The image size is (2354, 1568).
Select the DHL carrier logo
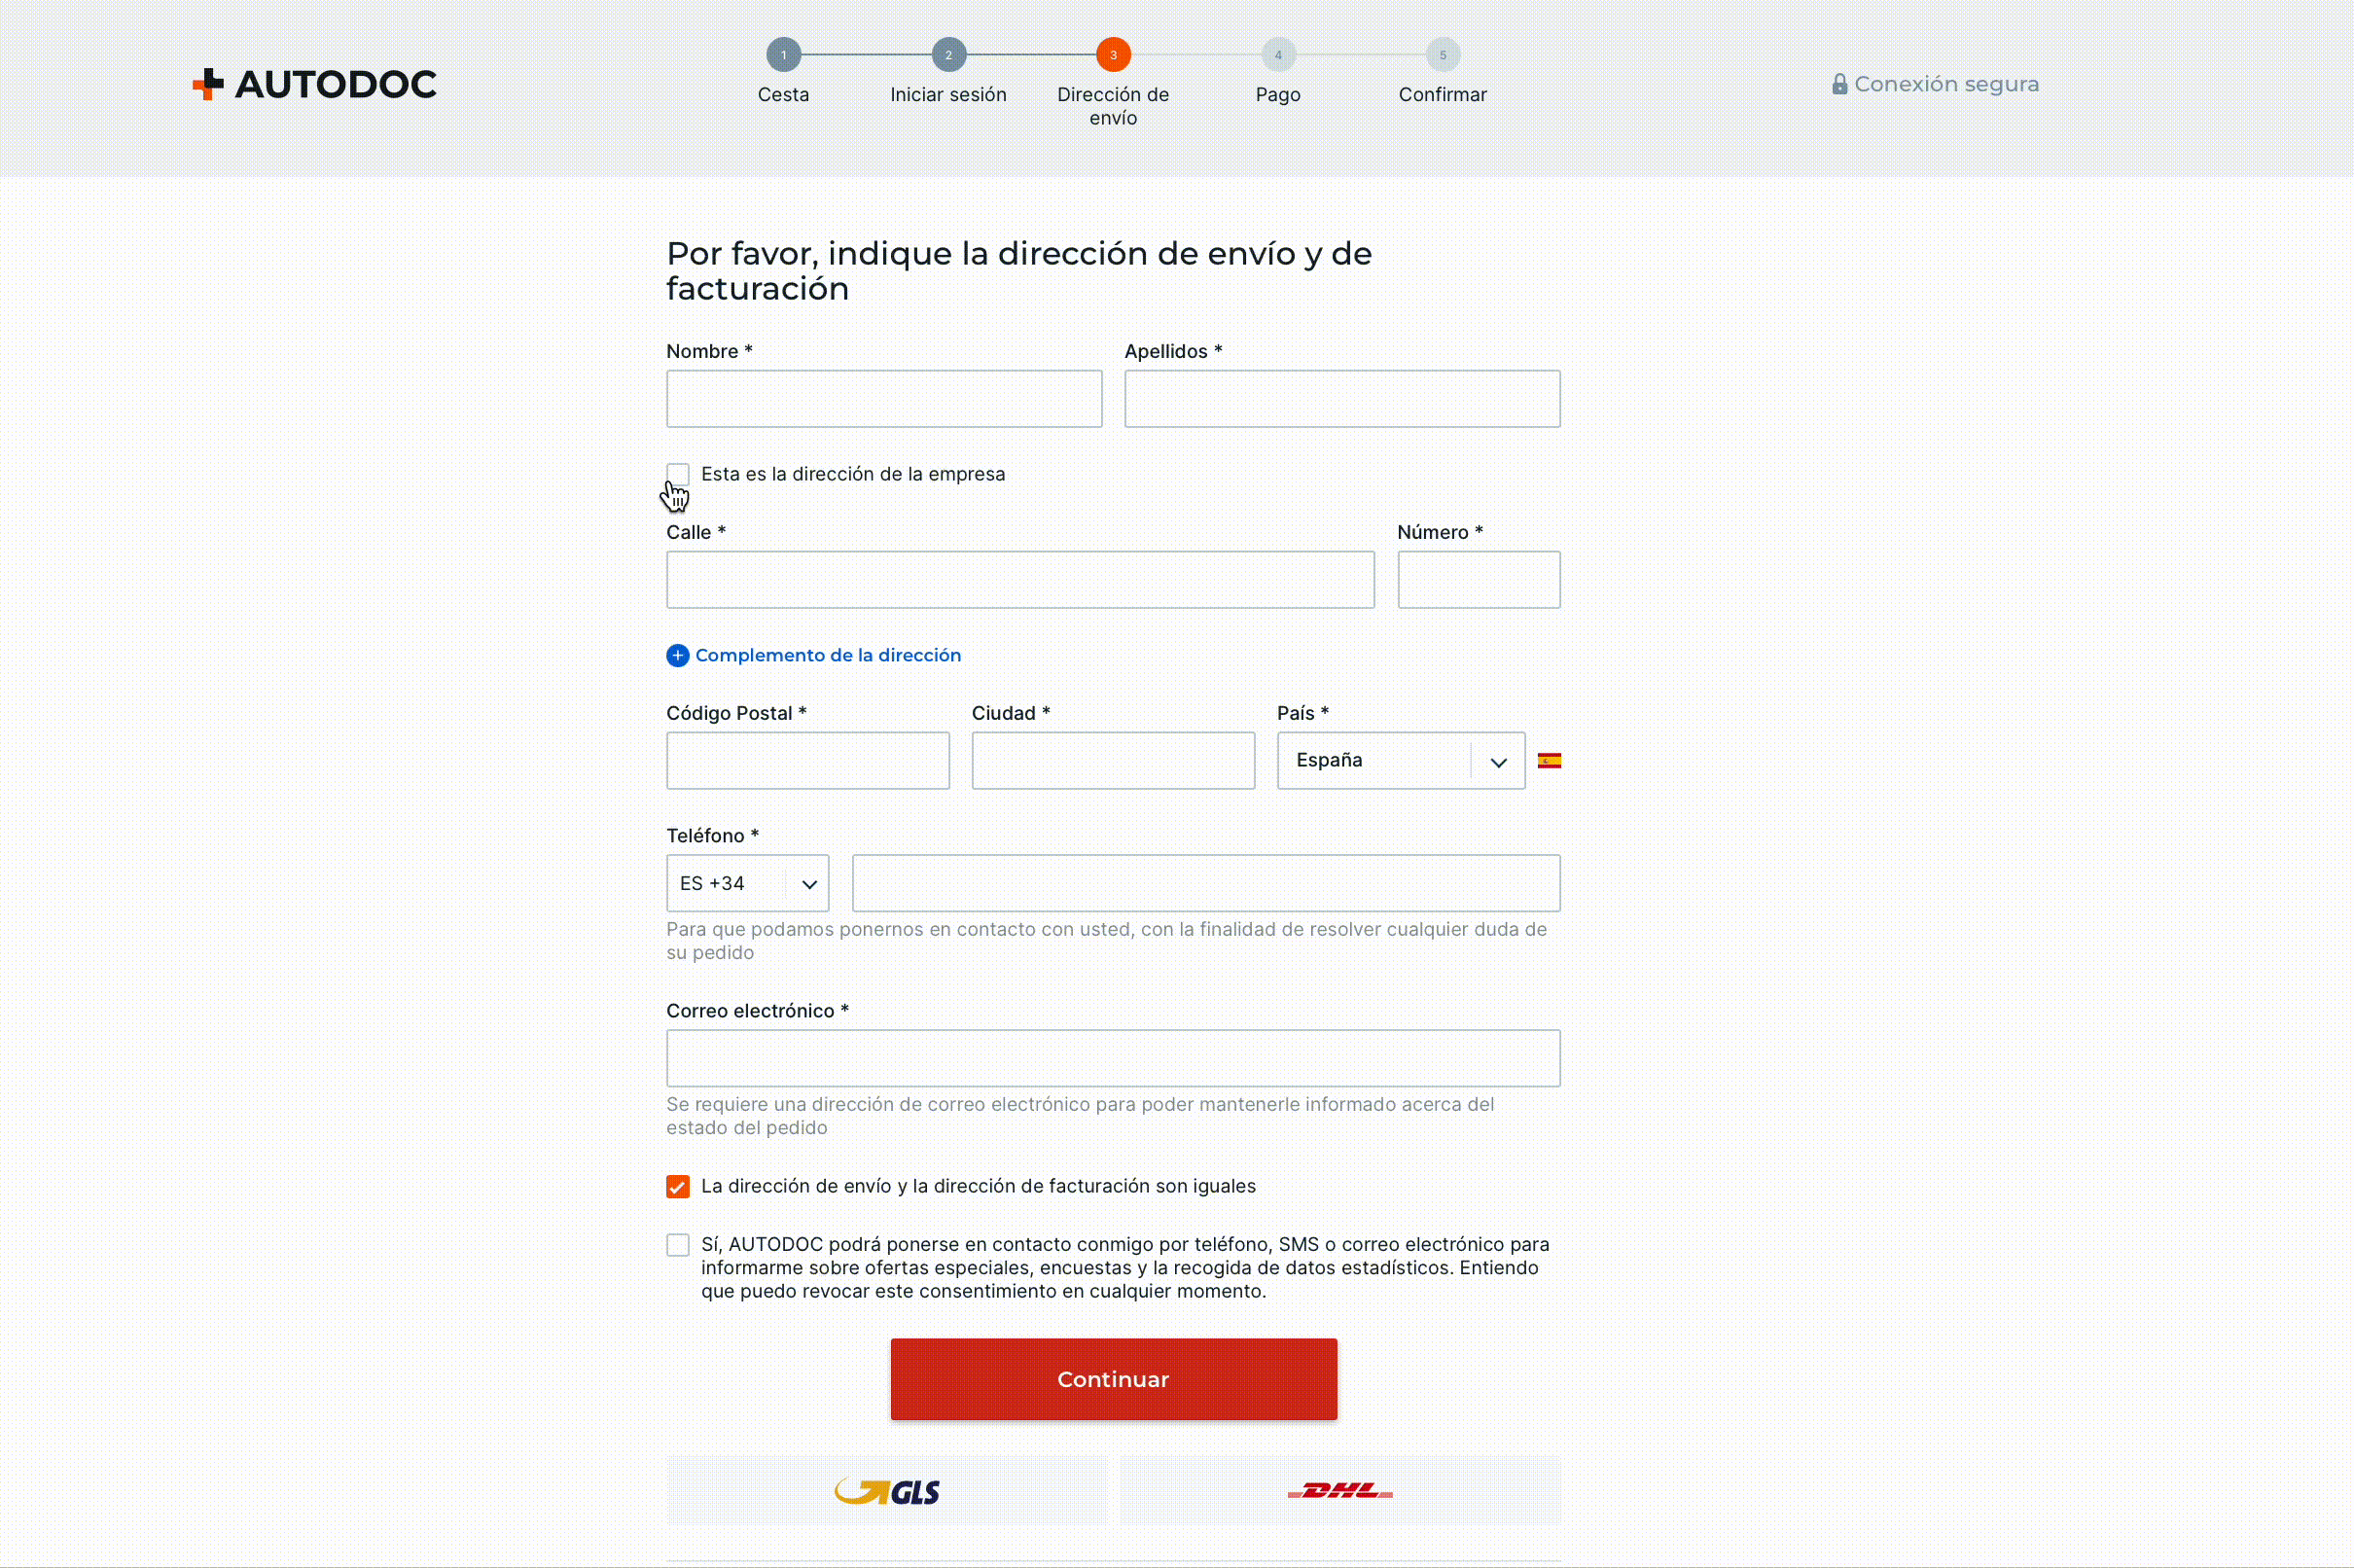[x=1340, y=1491]
